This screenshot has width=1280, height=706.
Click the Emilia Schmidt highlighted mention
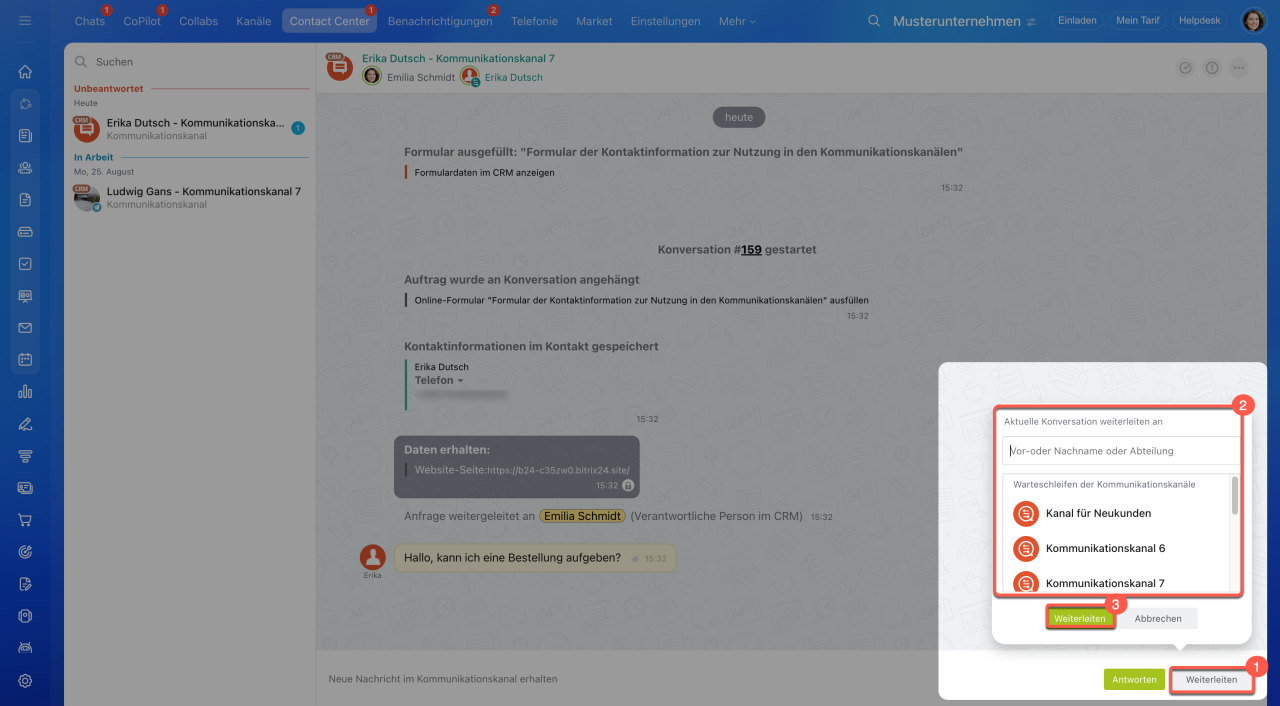click(582, 516)
